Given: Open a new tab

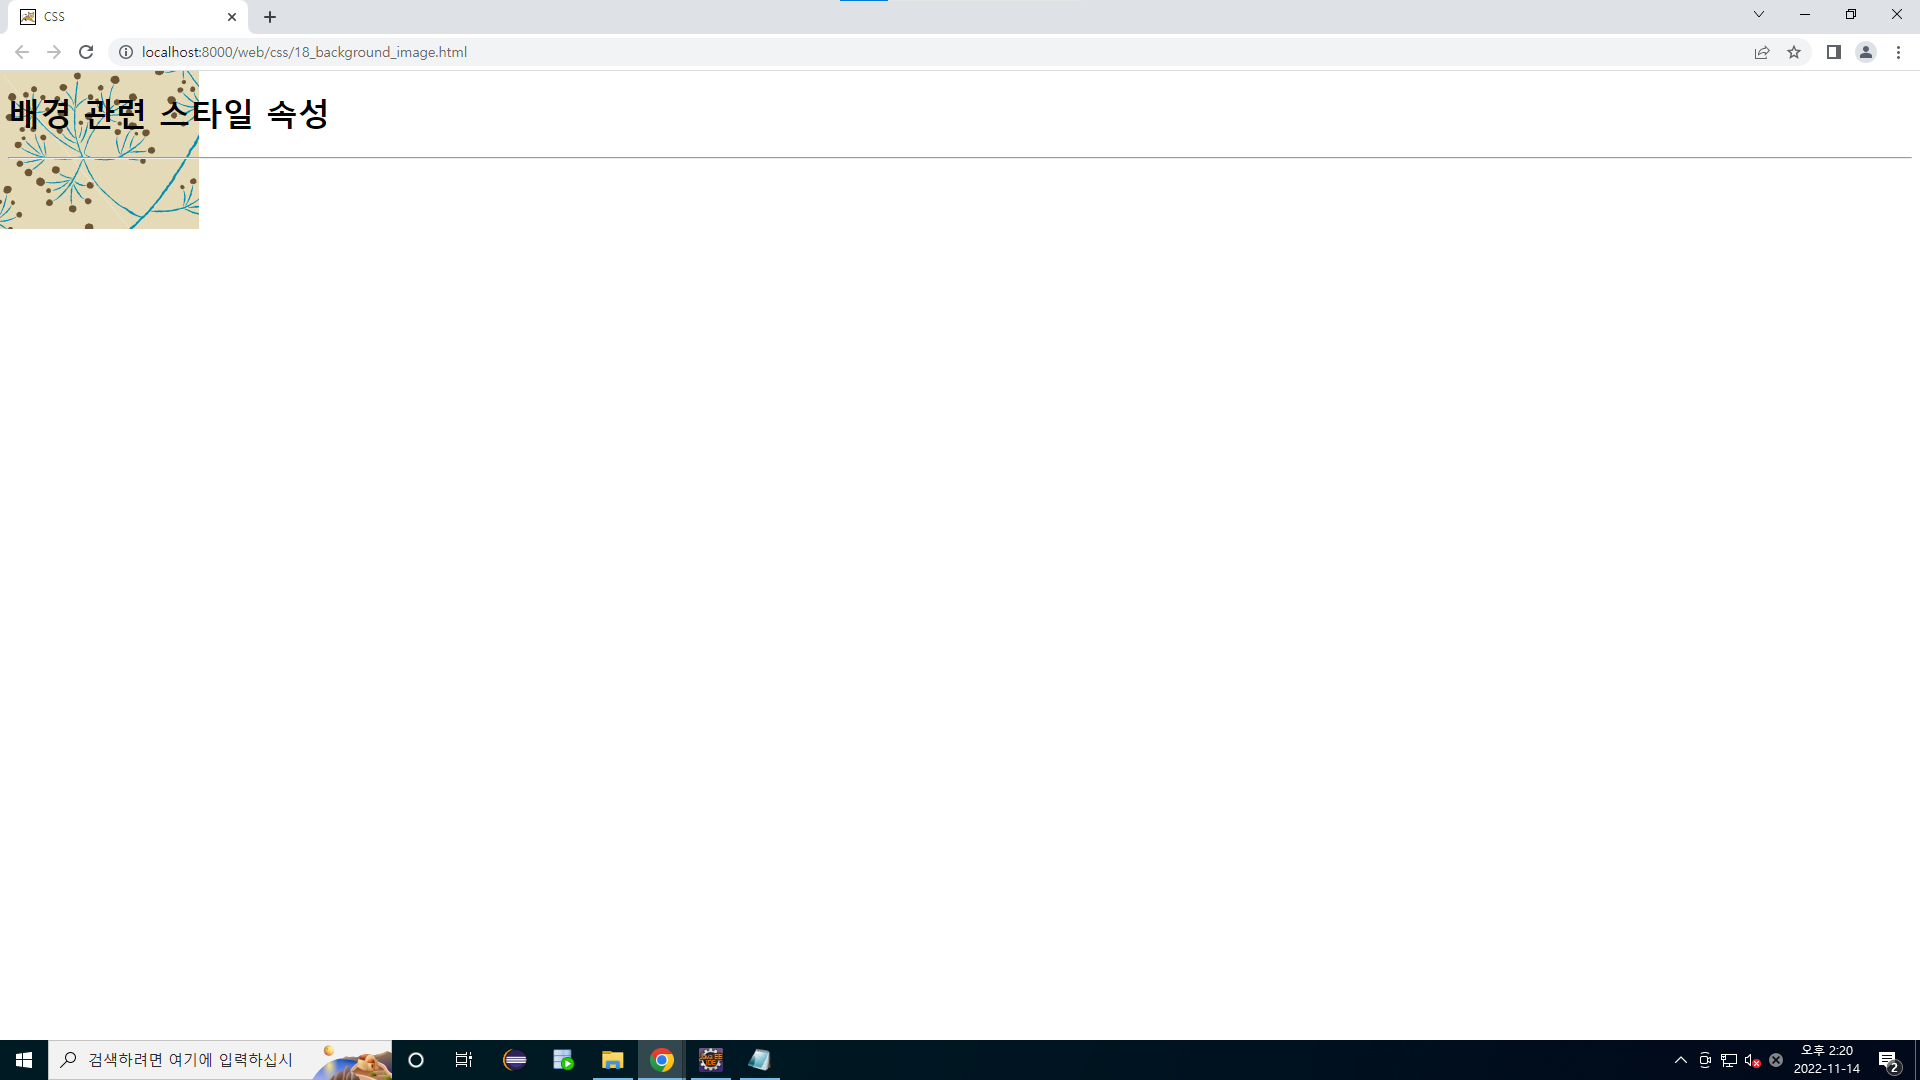Looking at the screenshot, I should tap(270, 17).
